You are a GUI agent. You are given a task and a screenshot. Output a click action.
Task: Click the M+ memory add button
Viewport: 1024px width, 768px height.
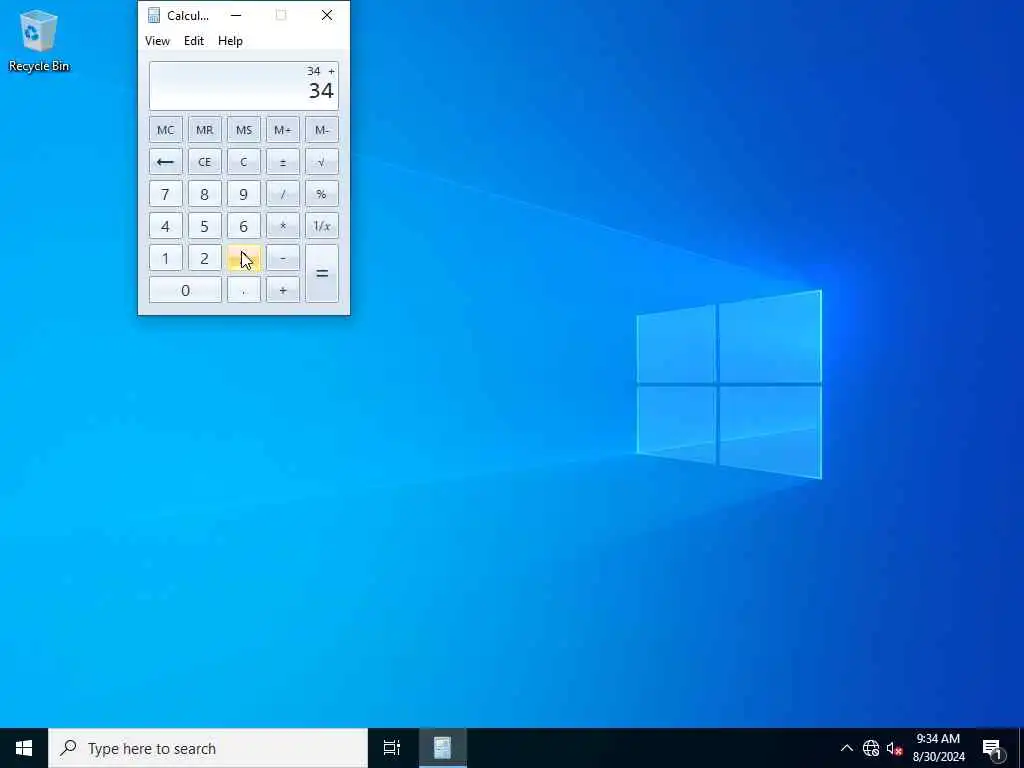coord(283,130)
